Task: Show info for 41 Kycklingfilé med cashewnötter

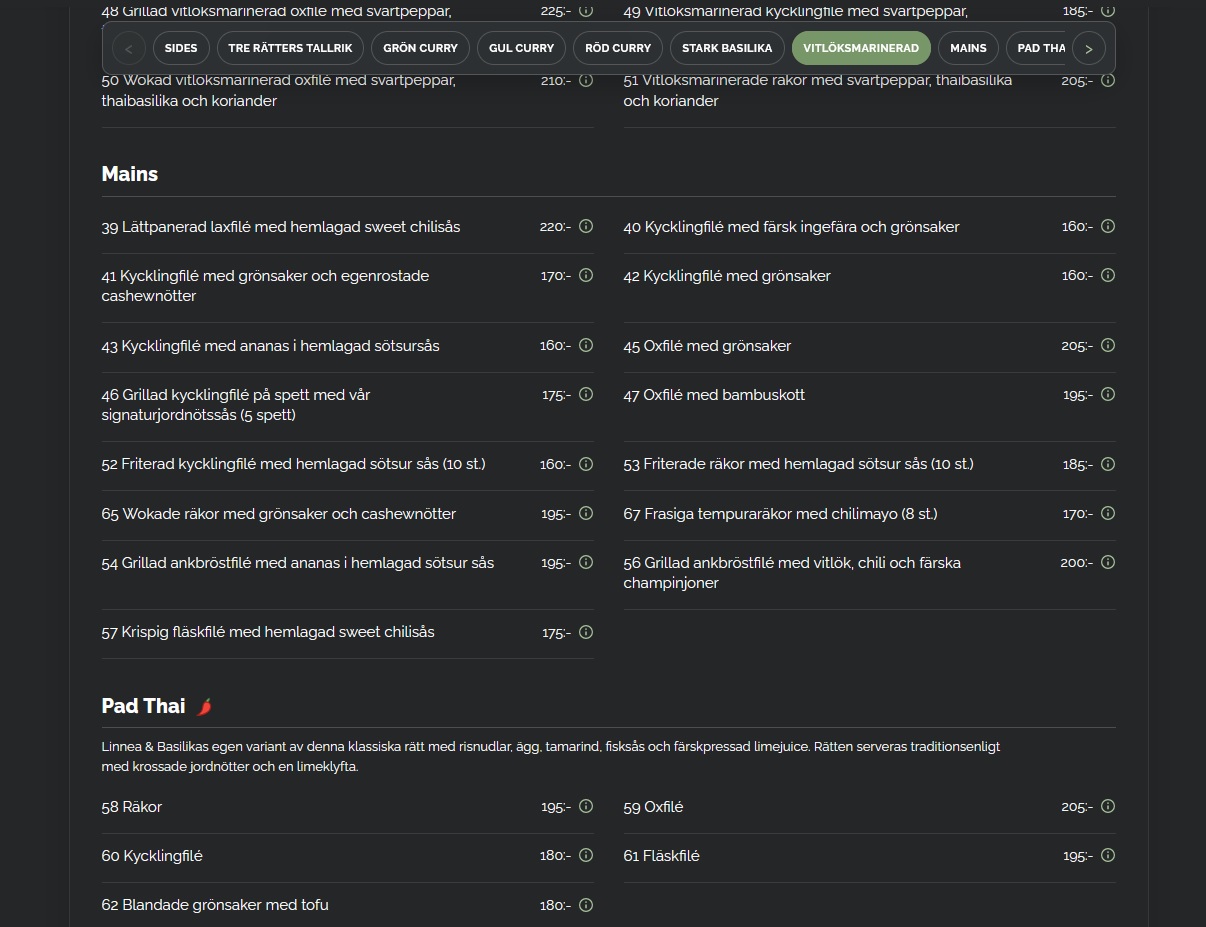Action: 586,275
